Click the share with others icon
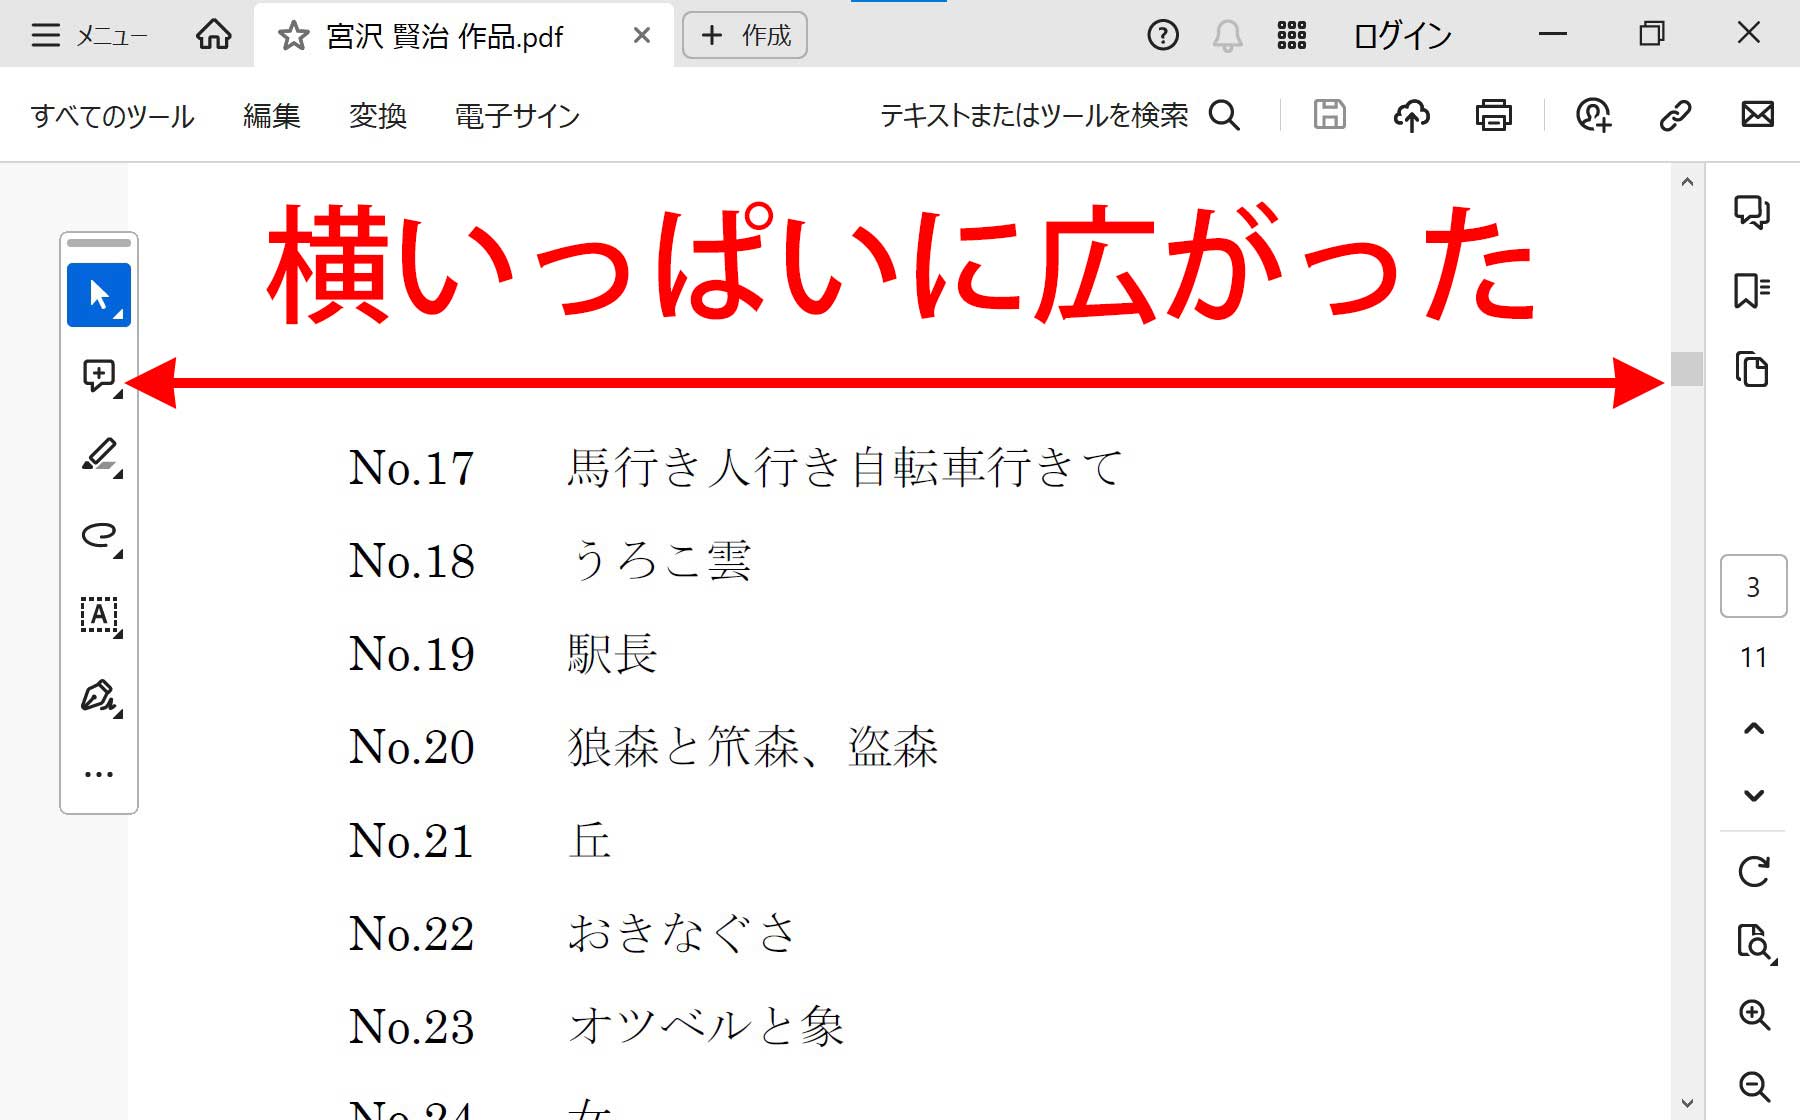This screenshot has width=1800, height=1120. [x=1593, y=116]
